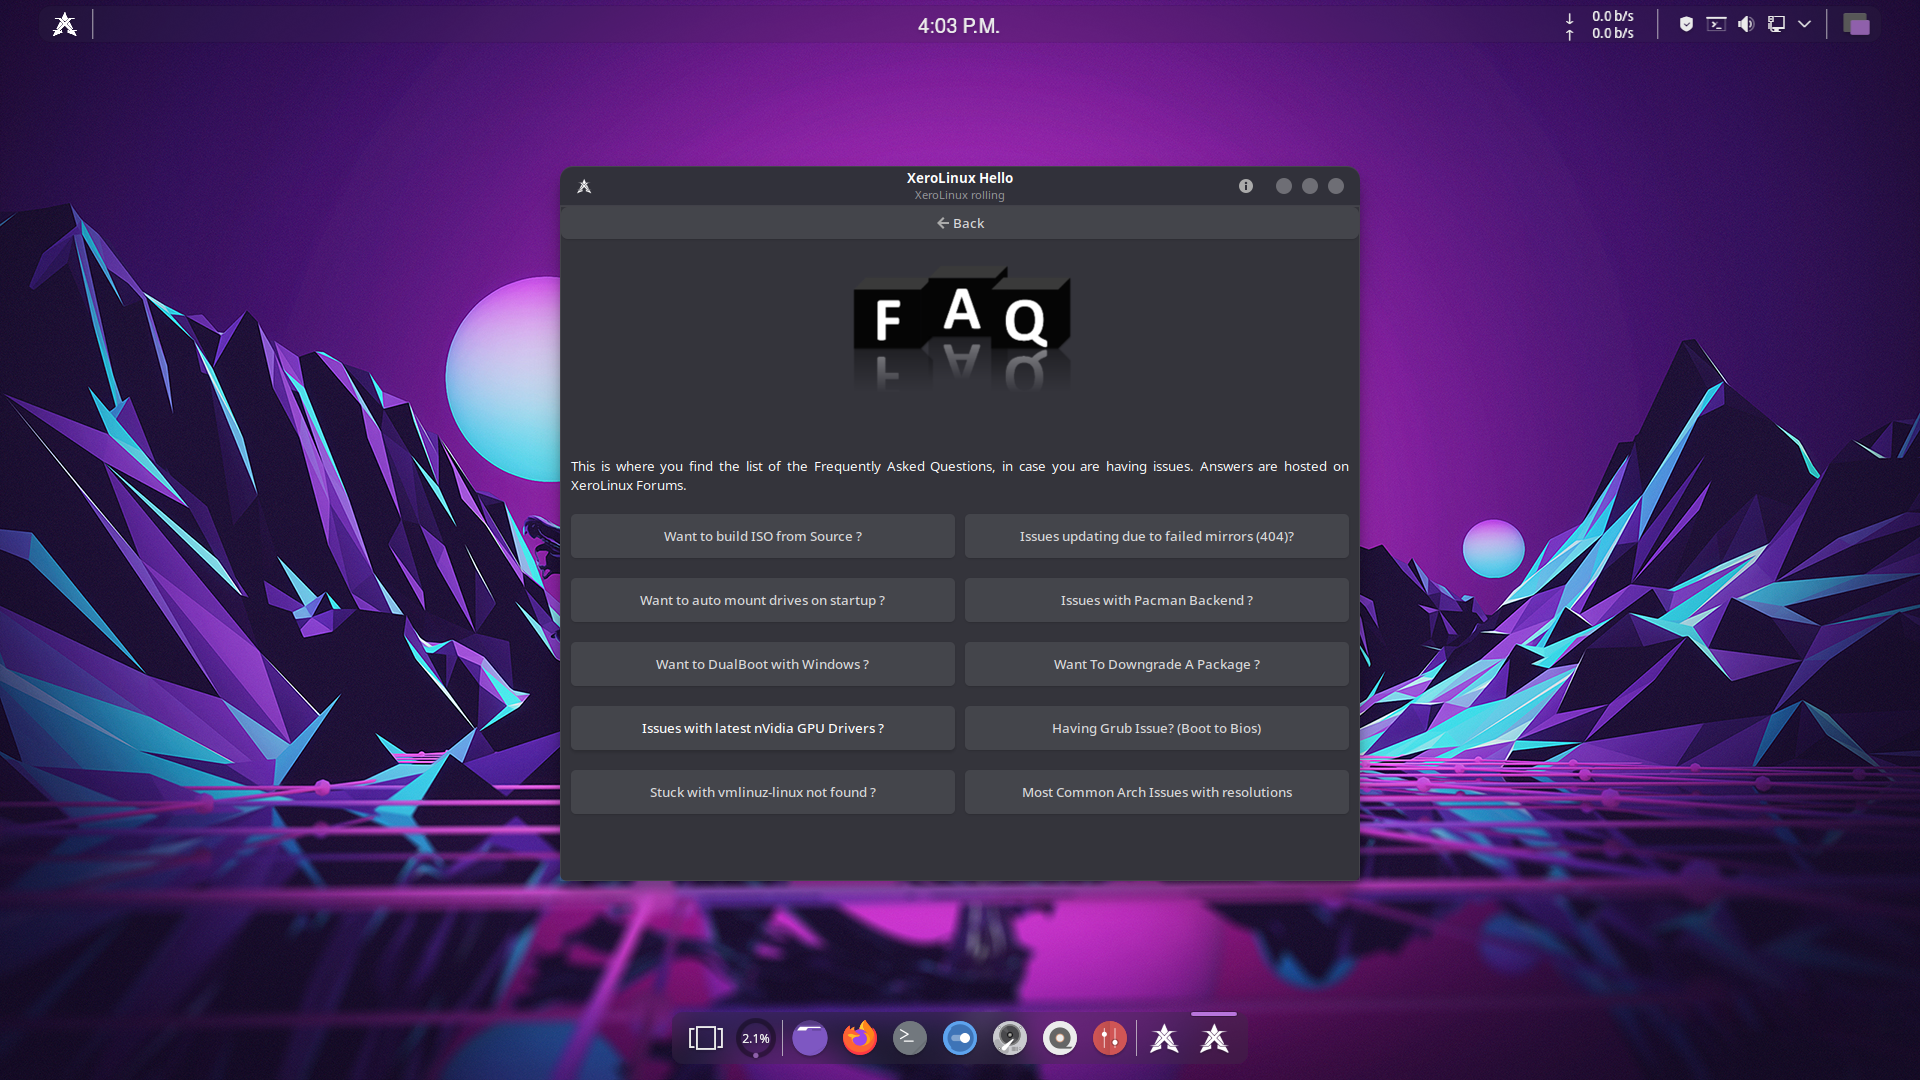The image size is (1920, 1080).
Task: Open the Yakuake terminal tray icon
Action: [1716, 24]
